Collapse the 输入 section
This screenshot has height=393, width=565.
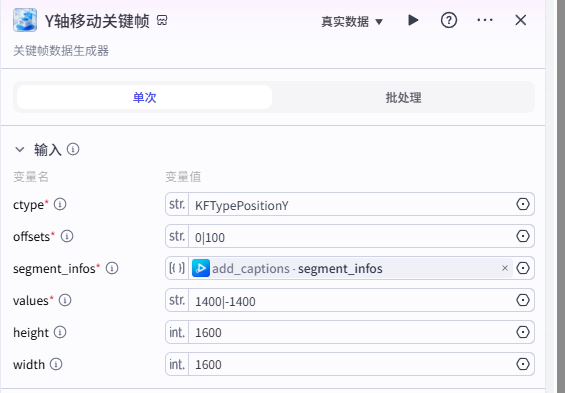coord(20,149)
